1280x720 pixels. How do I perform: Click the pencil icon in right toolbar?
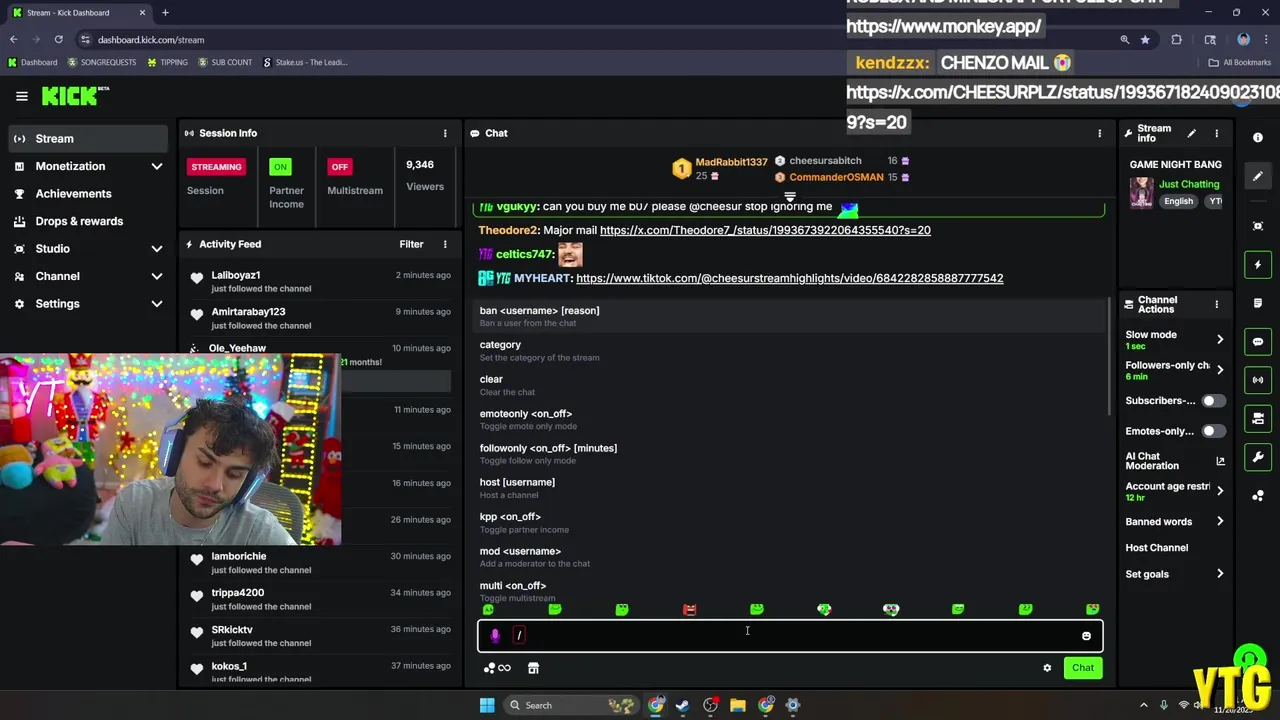[x=1258, y=176]
